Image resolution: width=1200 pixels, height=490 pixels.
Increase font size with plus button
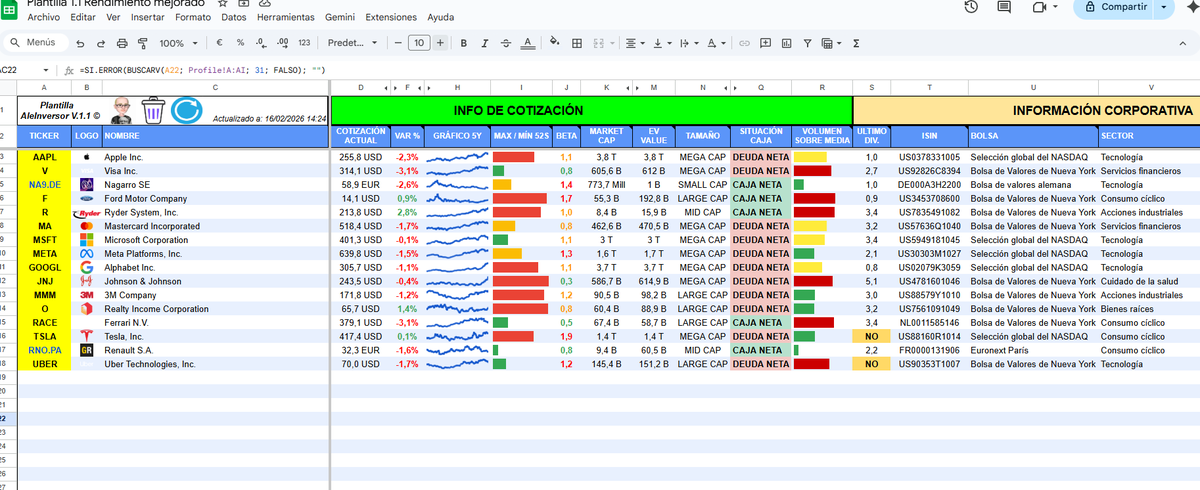[x=440, y=43]
